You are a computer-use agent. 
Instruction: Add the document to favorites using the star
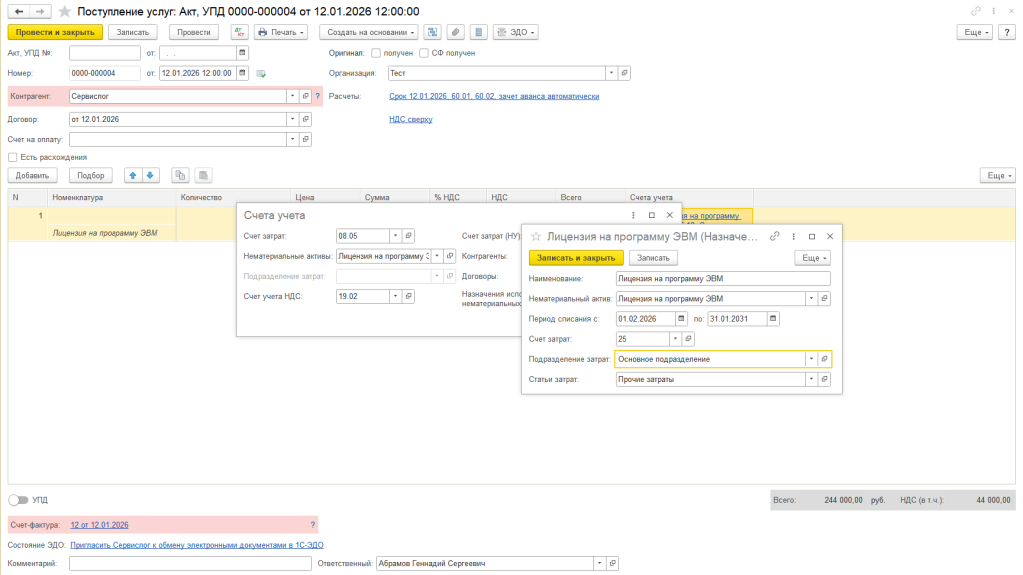click(65, 11)
